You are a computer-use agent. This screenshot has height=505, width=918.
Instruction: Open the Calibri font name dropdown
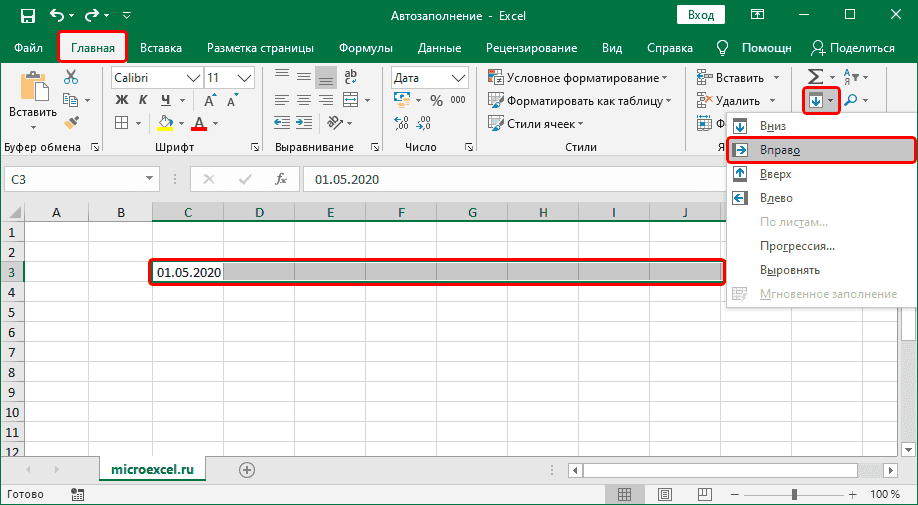(192, 77)
